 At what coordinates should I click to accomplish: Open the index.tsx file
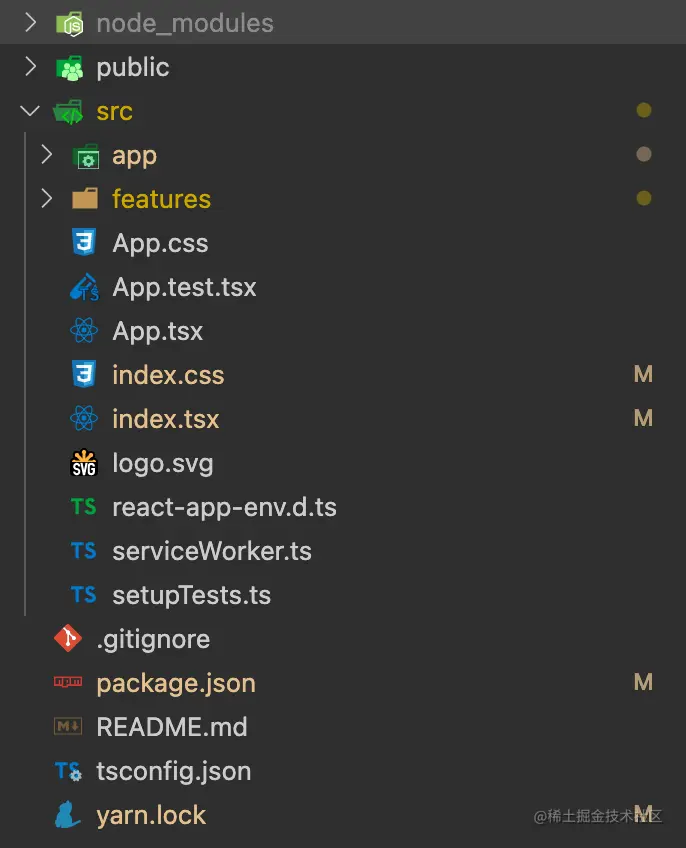click(165, 419)
